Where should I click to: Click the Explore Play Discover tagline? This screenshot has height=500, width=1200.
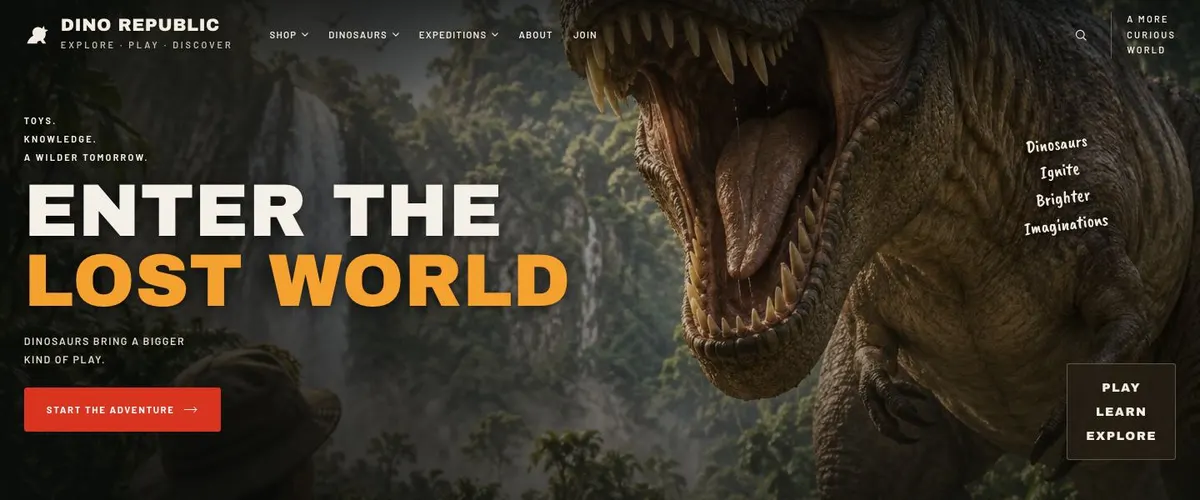coord(146,45)
